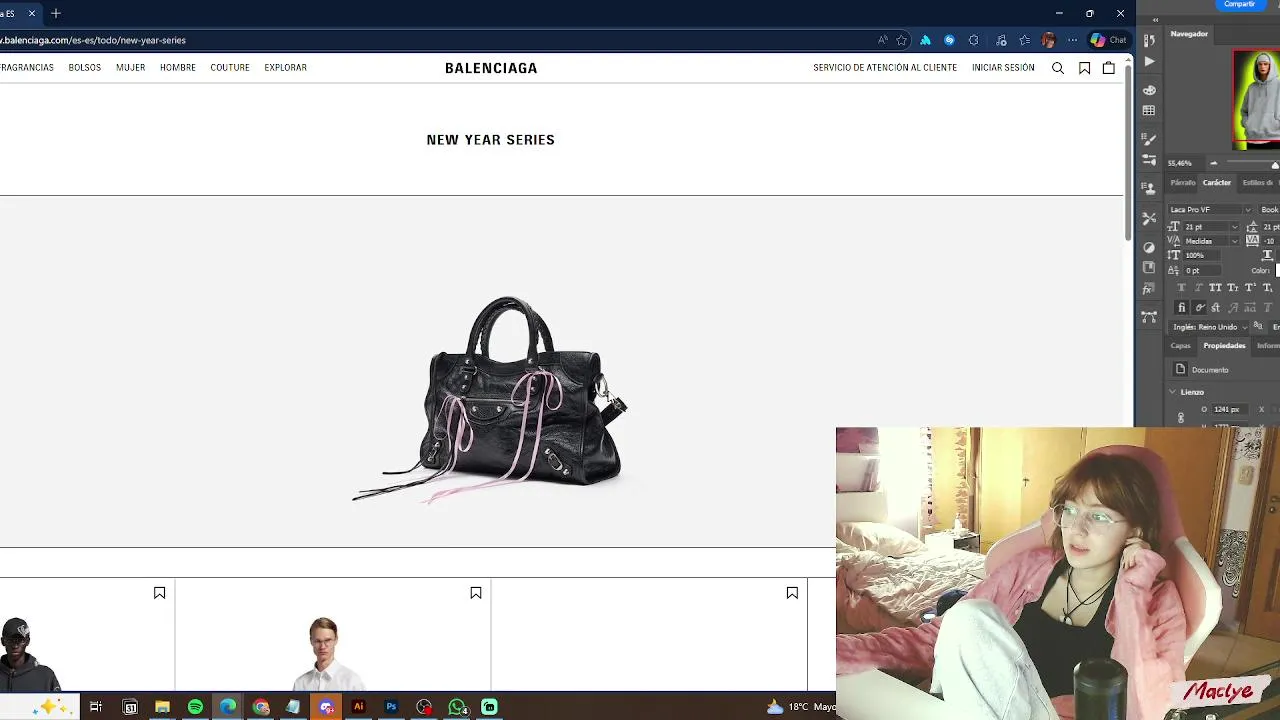Image resolution: width=1280 pixels, height=720 pixels.
Task: Switch to the Capas tab
Action: pyautogui.click(x=1181, y=346)
